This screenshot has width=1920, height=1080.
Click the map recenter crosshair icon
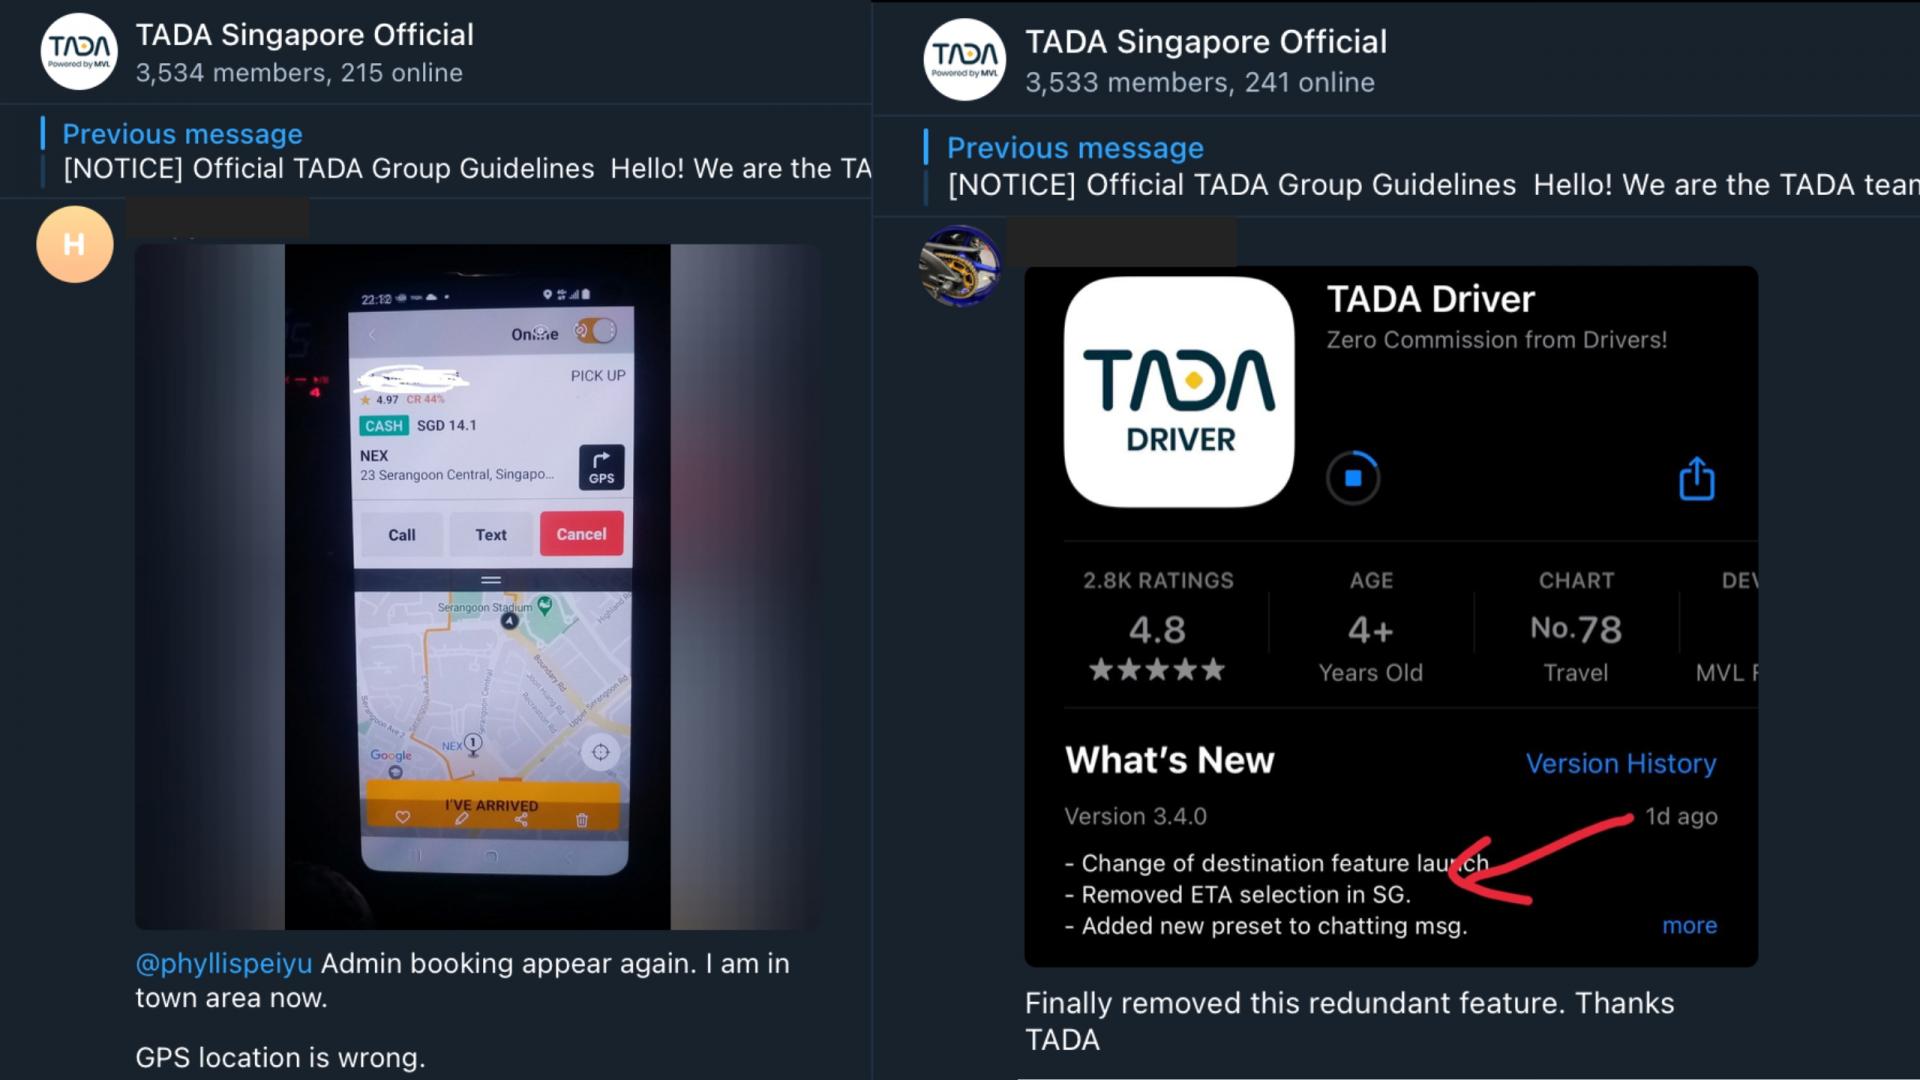click(600, 752)
